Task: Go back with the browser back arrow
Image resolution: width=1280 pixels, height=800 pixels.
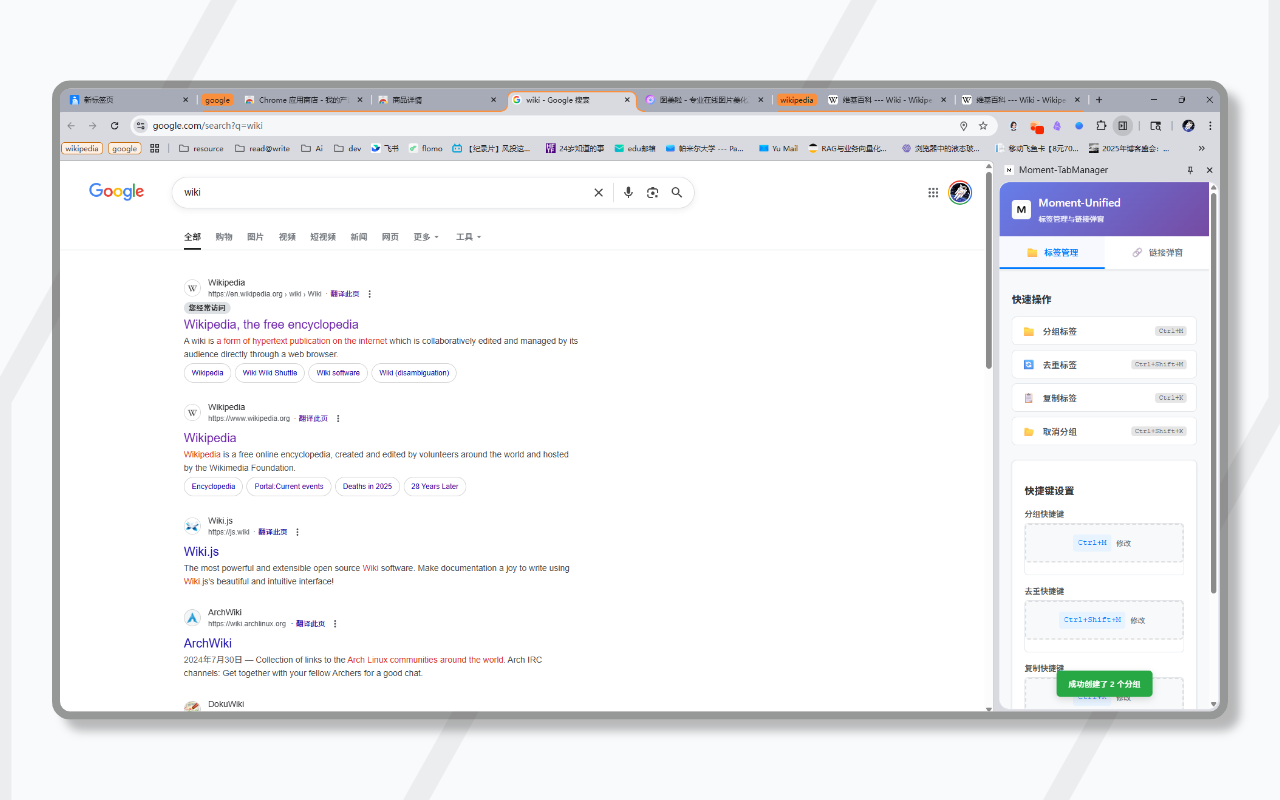Action: pos(71,126)
